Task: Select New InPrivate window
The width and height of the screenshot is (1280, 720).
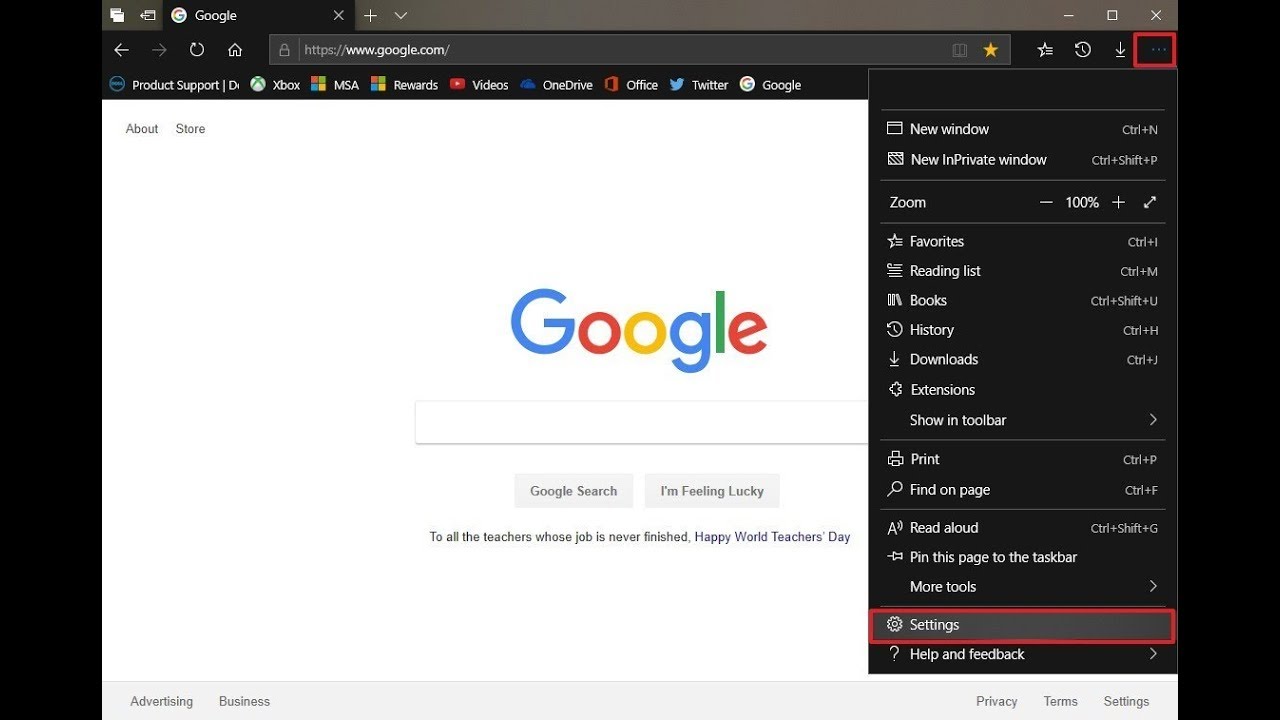Action: pyautogui.click(x=1023, y=160)
